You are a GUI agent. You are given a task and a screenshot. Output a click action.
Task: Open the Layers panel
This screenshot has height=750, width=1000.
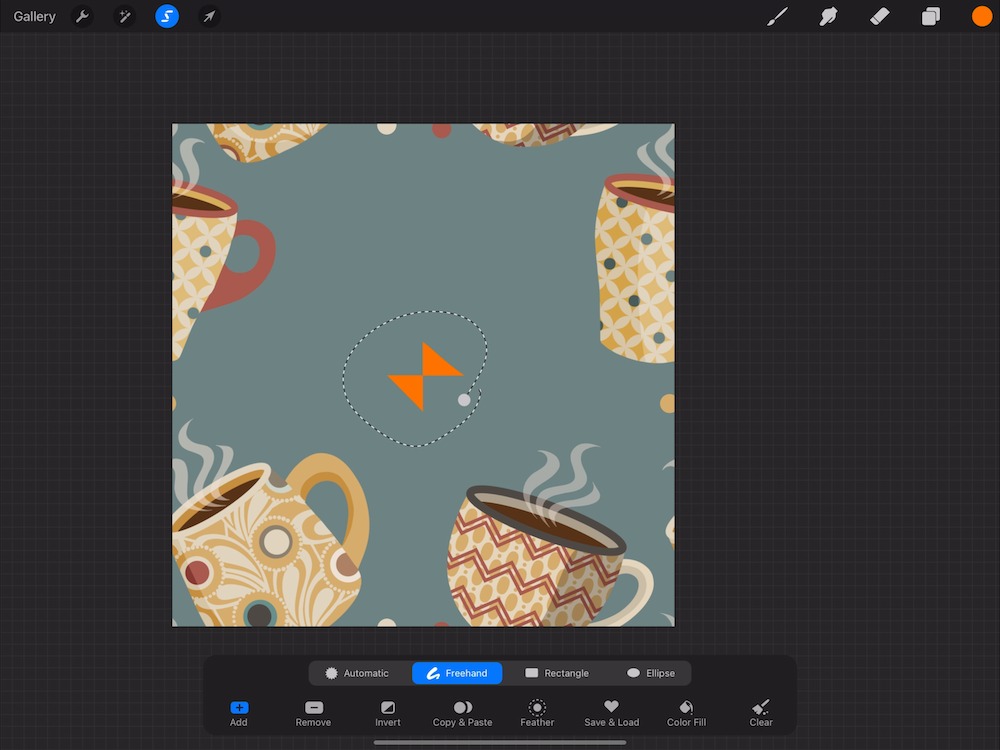(931, 17)
